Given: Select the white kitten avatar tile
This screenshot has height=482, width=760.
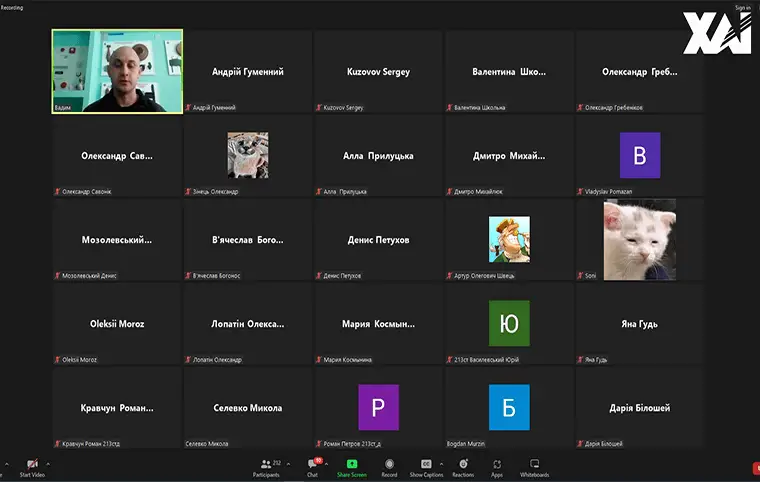Looking at the screenshot, I should pyautogui.click(x=639, y=239).
